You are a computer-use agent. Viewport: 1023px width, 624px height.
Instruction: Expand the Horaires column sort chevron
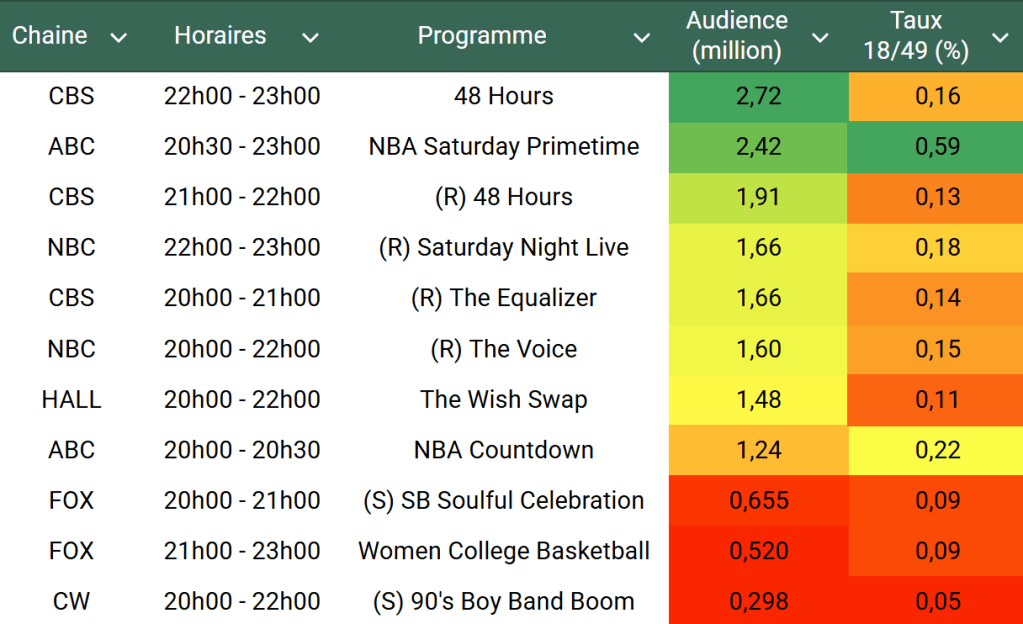[310, 38]
